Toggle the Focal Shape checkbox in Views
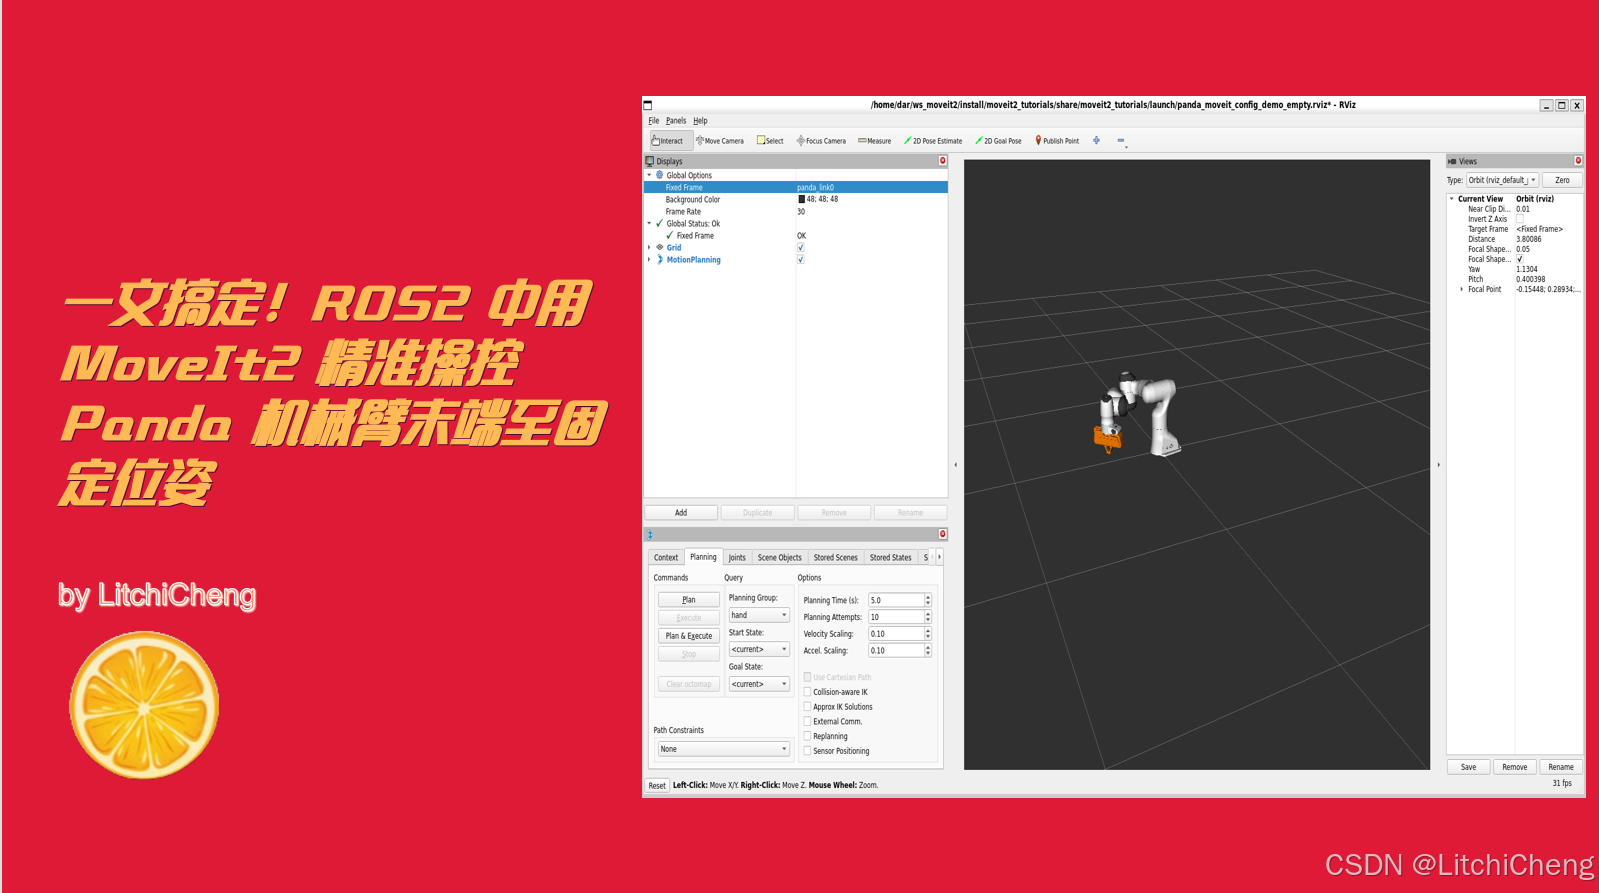The image size is (1599, 893). [1520, 259]
